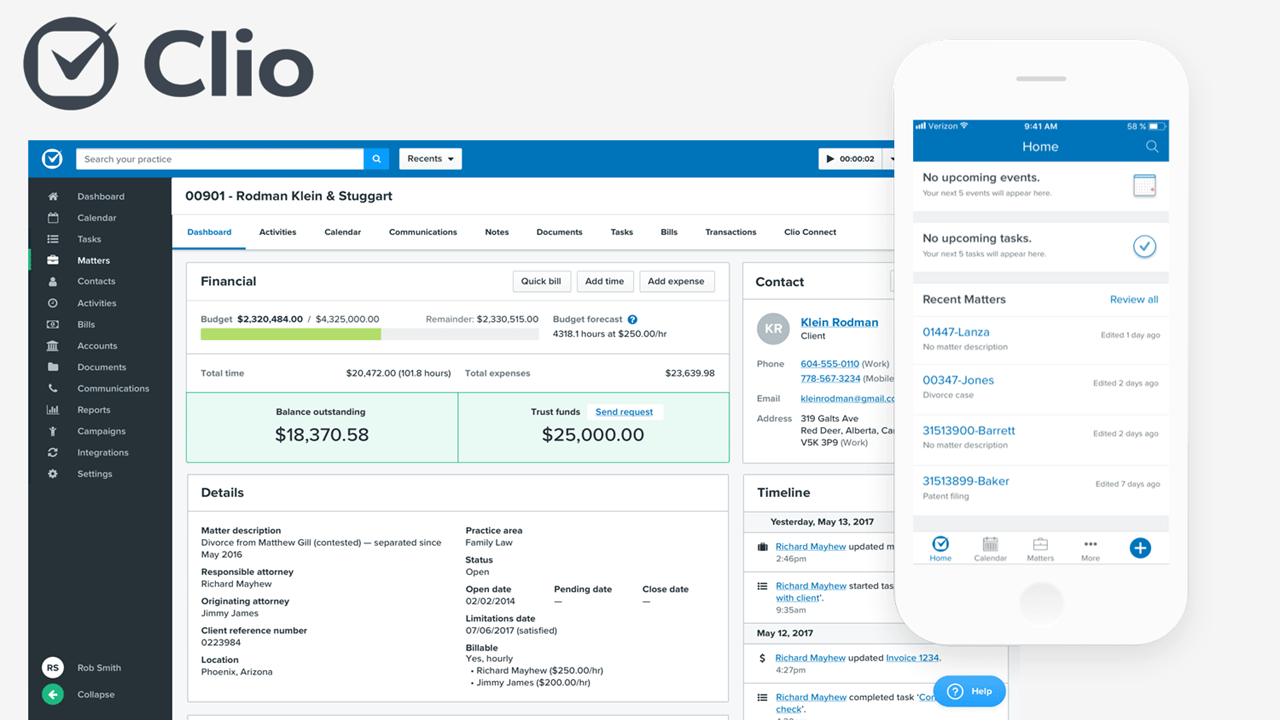
Task: Tap the blue plus button on phone
Action: click(1140, 547)
